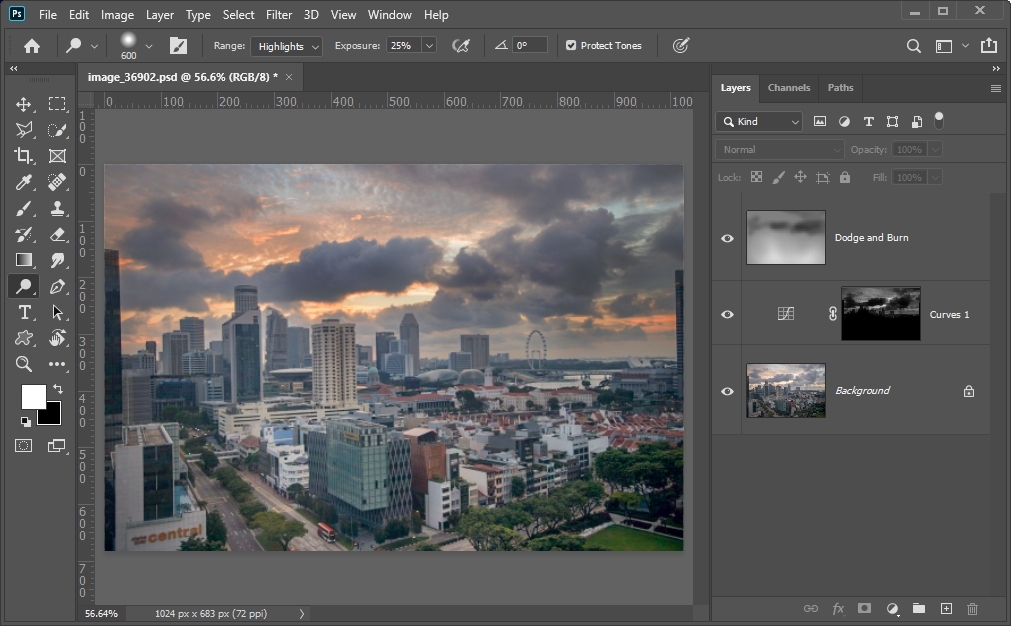
Task: Open the Edit Toolbar ellipsis
Action: [57, 364]
